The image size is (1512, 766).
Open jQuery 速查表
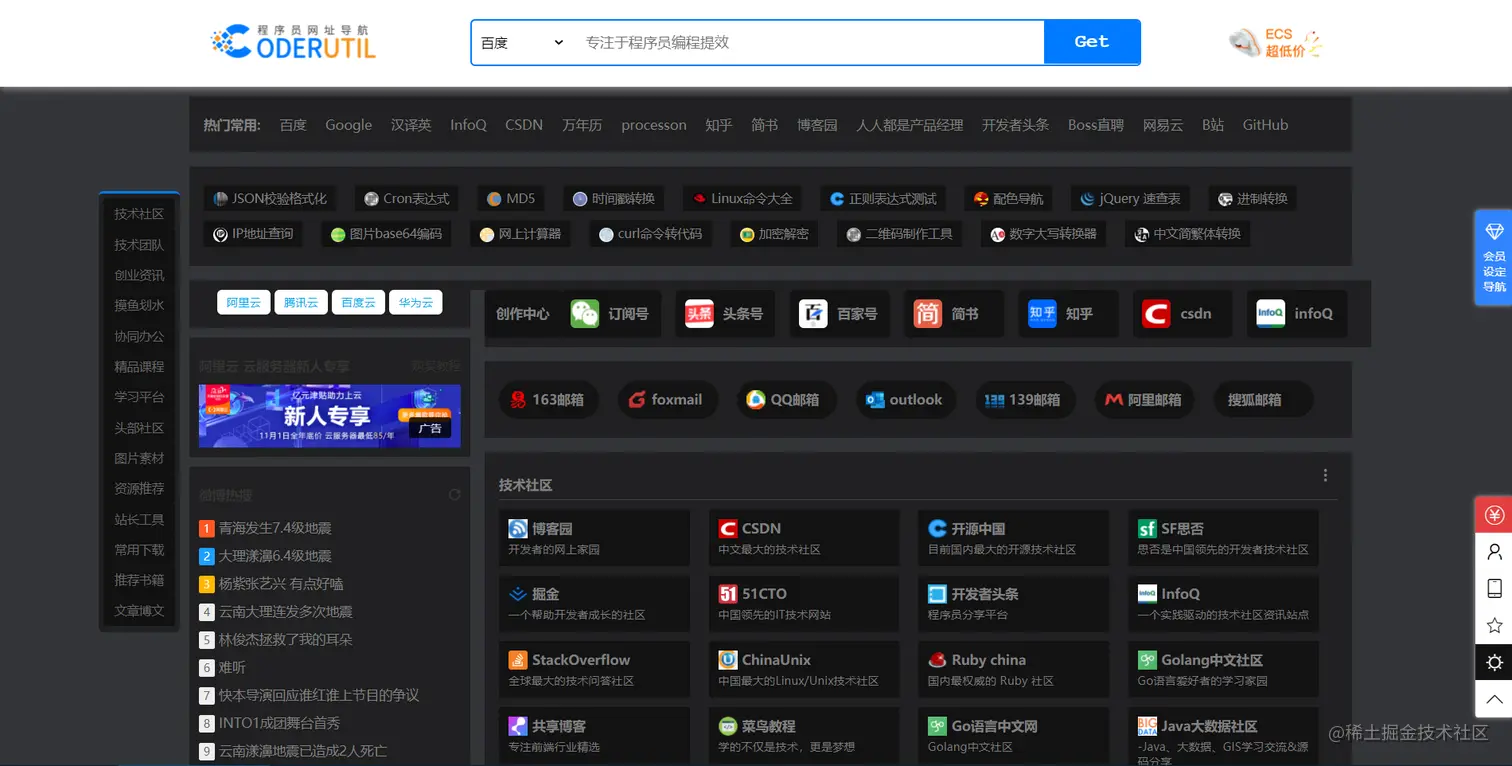tap(1130, 198)
